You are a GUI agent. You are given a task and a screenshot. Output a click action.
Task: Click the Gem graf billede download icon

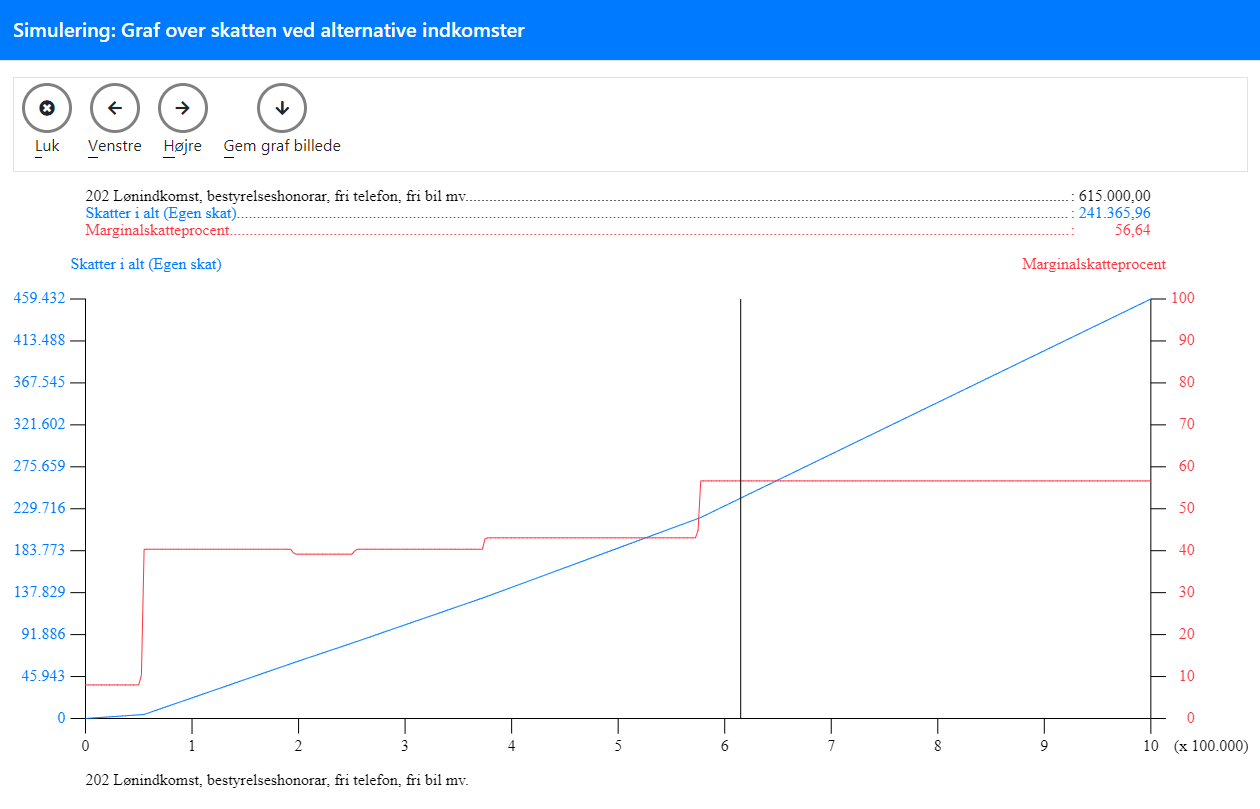pyautogui.click(x=282, y=108)
